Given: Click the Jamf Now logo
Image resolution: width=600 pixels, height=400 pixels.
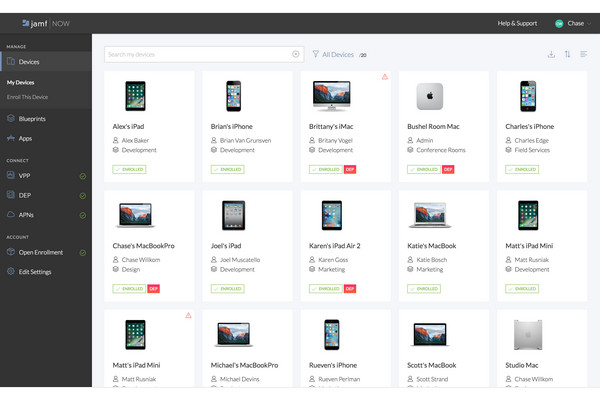Looking at the screenshot, I should (46, 23).
